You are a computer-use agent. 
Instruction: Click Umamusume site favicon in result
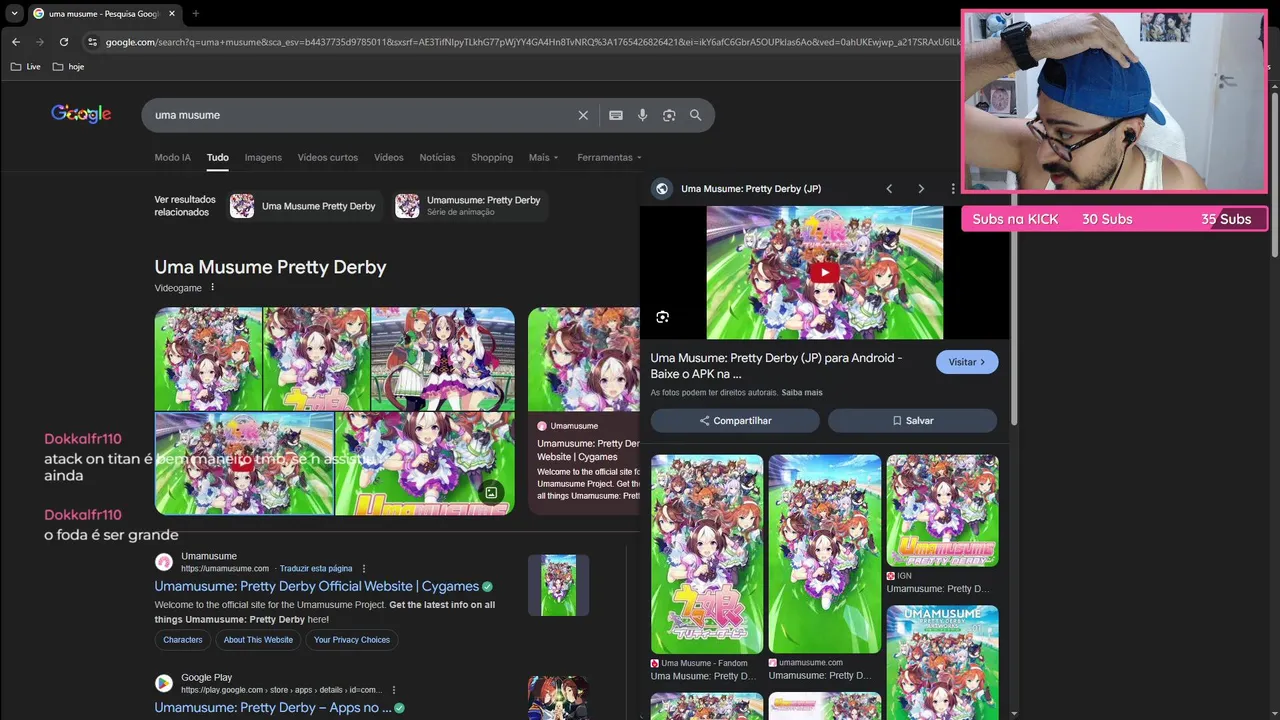164,562
